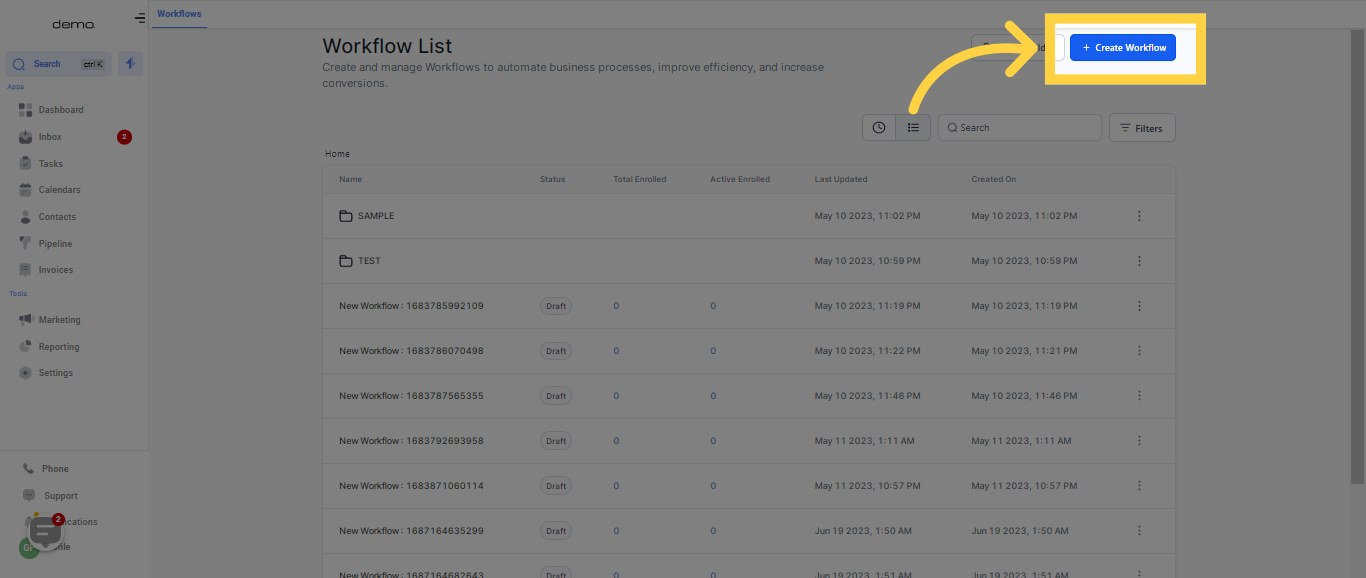Click inside the workflow Search field
The width and height of the screenshot is (1366, 578).
click(1019, 127)
